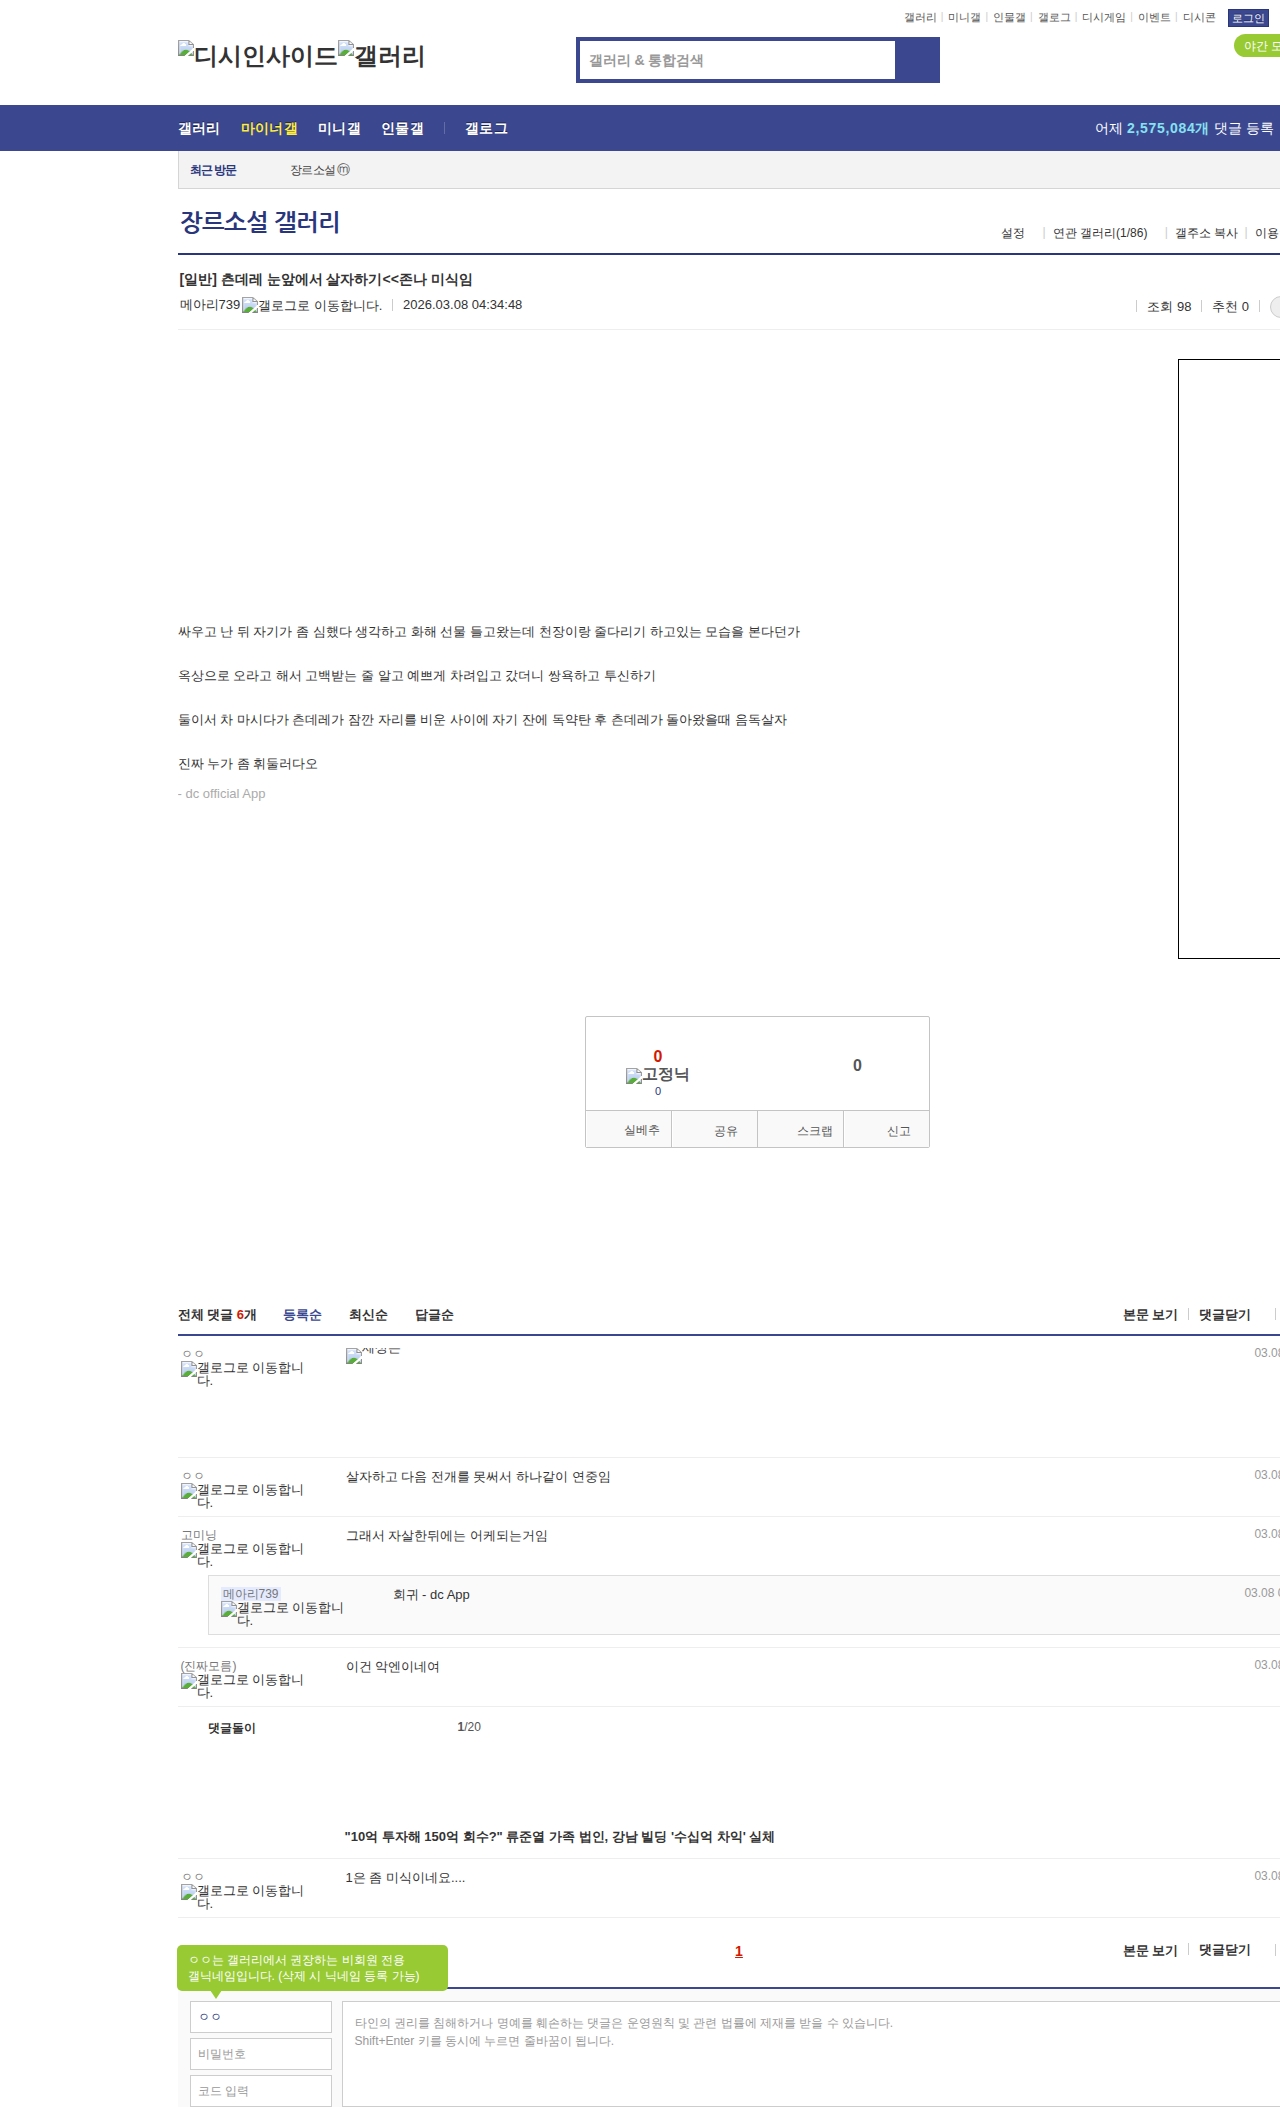Click gallog icon beside 살자하고 다음 전개 comment
This screenshot has height=2107, width=1280.
click(242, 1495)
